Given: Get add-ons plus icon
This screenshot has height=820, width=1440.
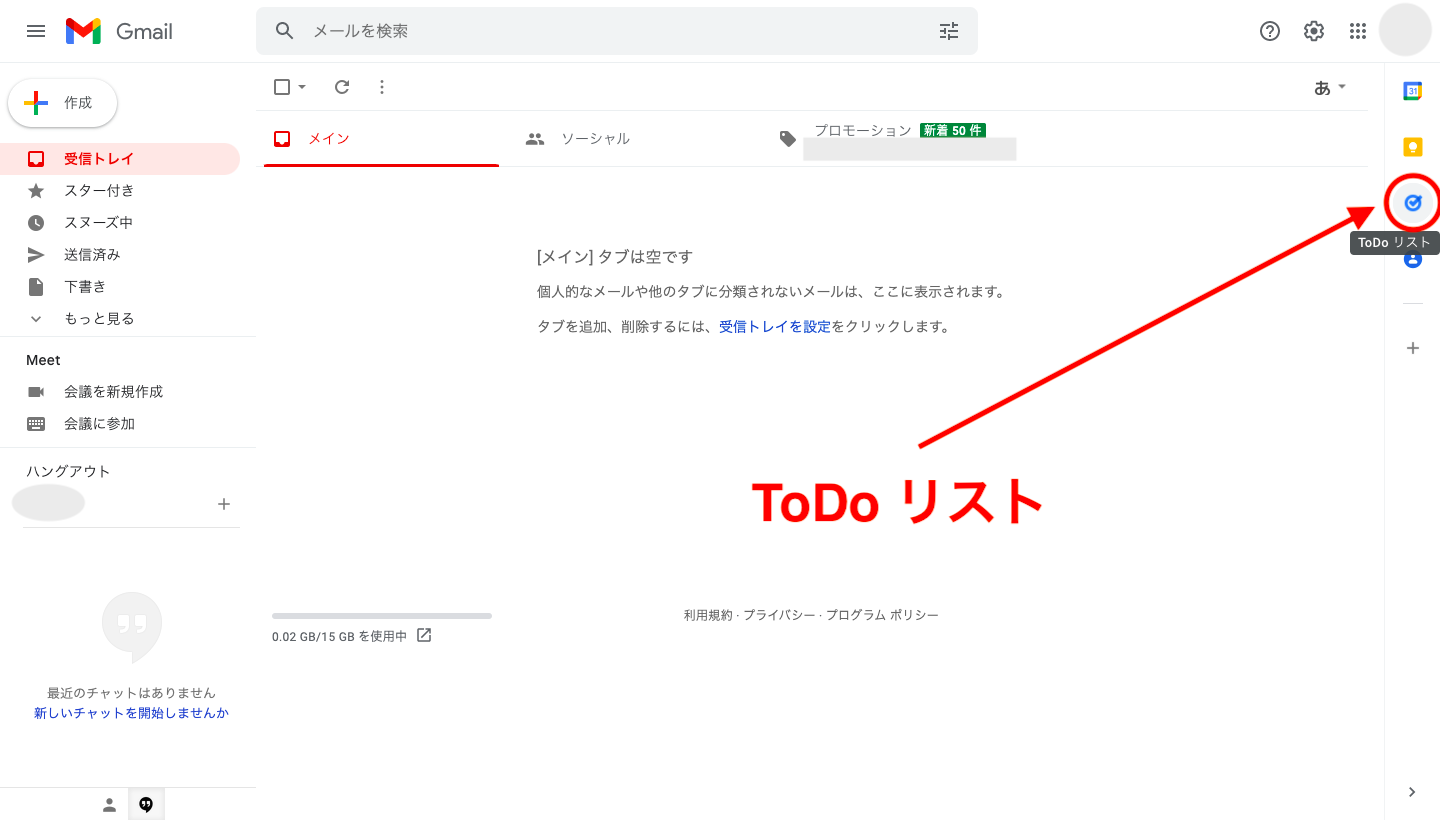Looking at the screenshot, I should point(1412,348).
